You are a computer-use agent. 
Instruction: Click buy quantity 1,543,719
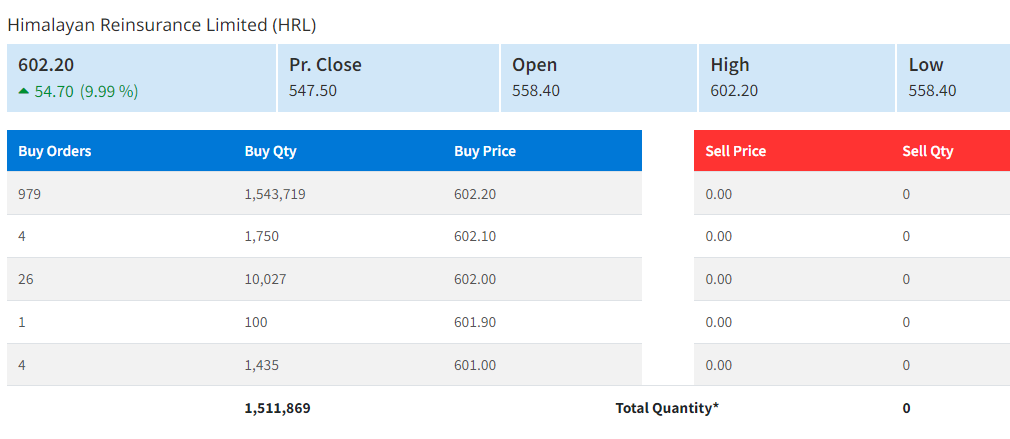click(x=275, y=194)
